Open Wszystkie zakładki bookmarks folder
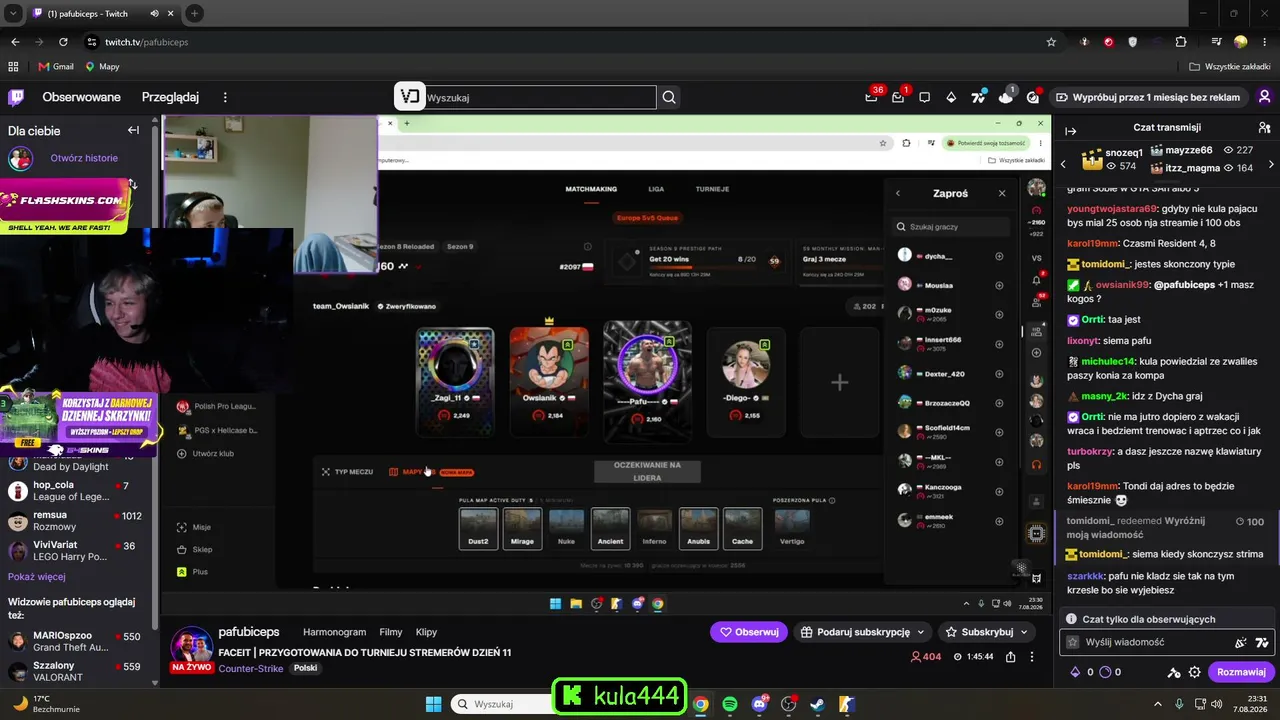Image resolution: width=1280 pixels, height=720 pixels. click(x=1229, y=66)
